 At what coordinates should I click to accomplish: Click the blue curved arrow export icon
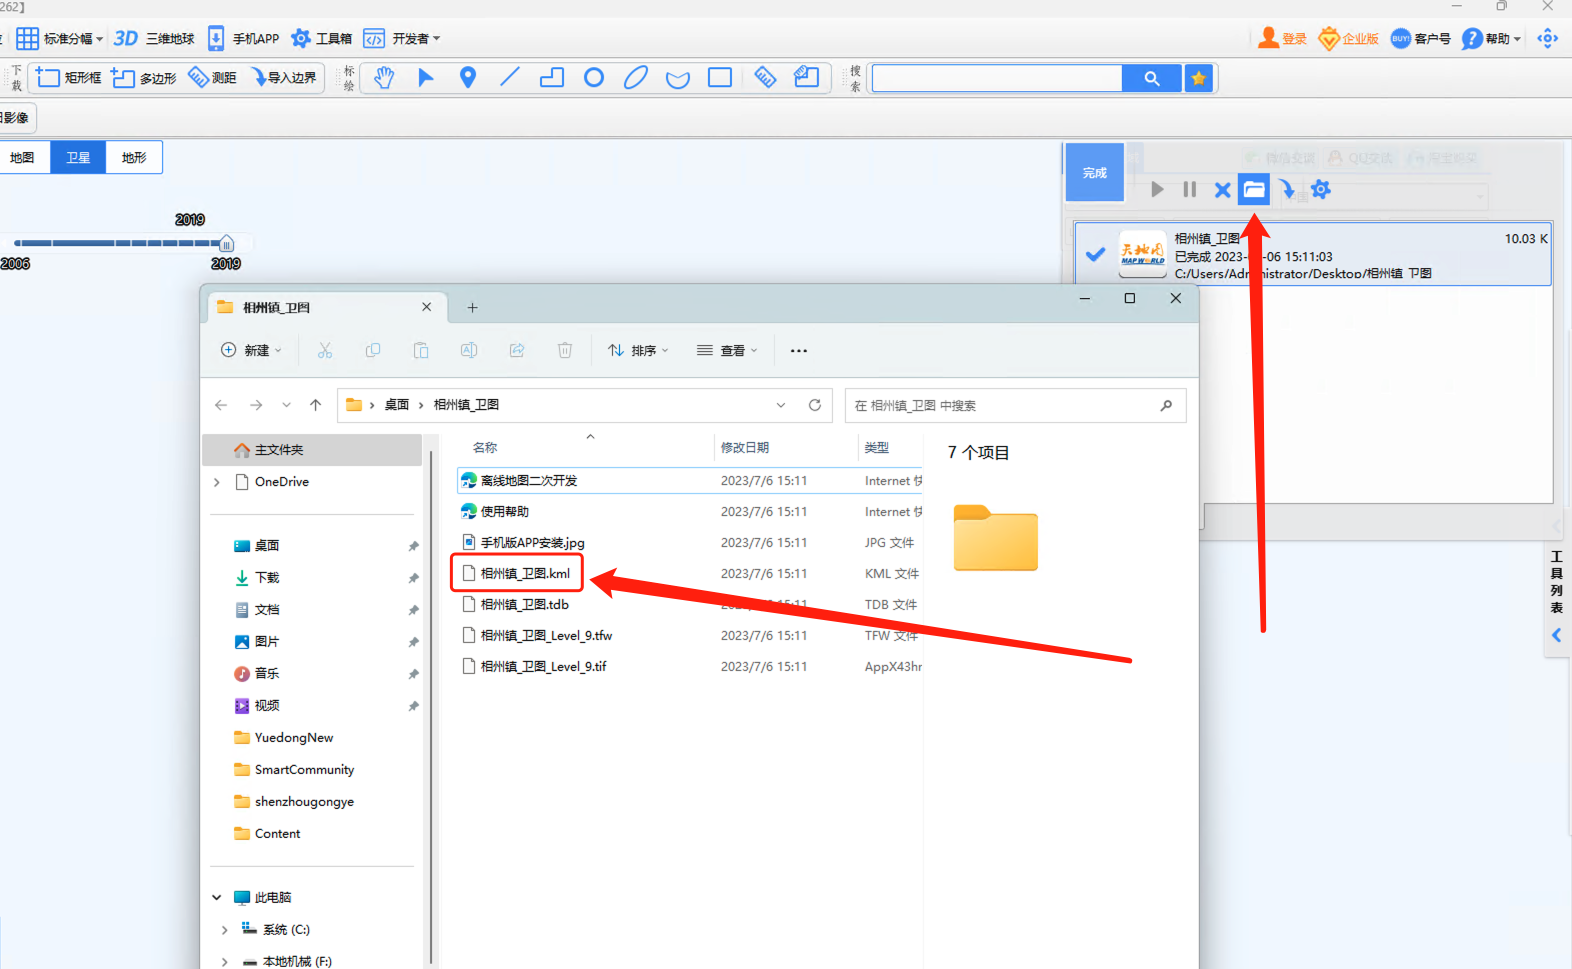pos(1287,189)
